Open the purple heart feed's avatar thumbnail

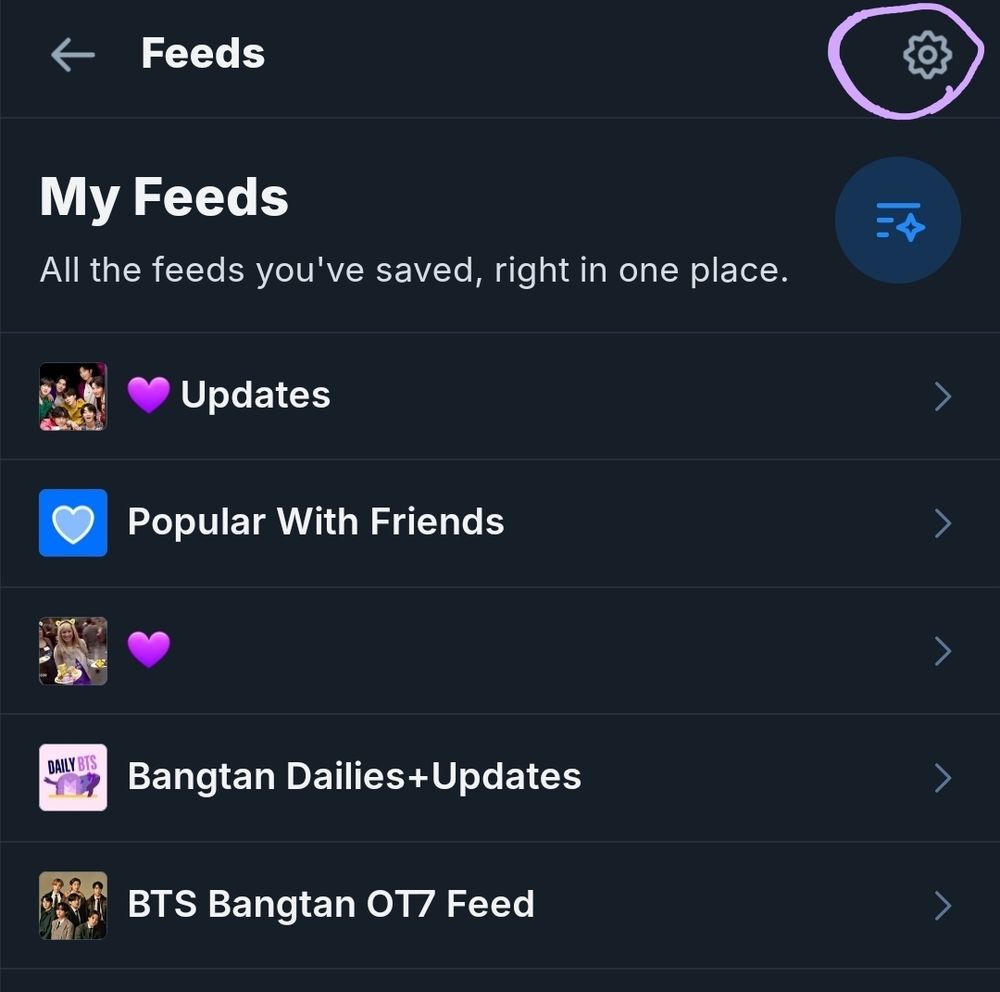click(72, 650)
